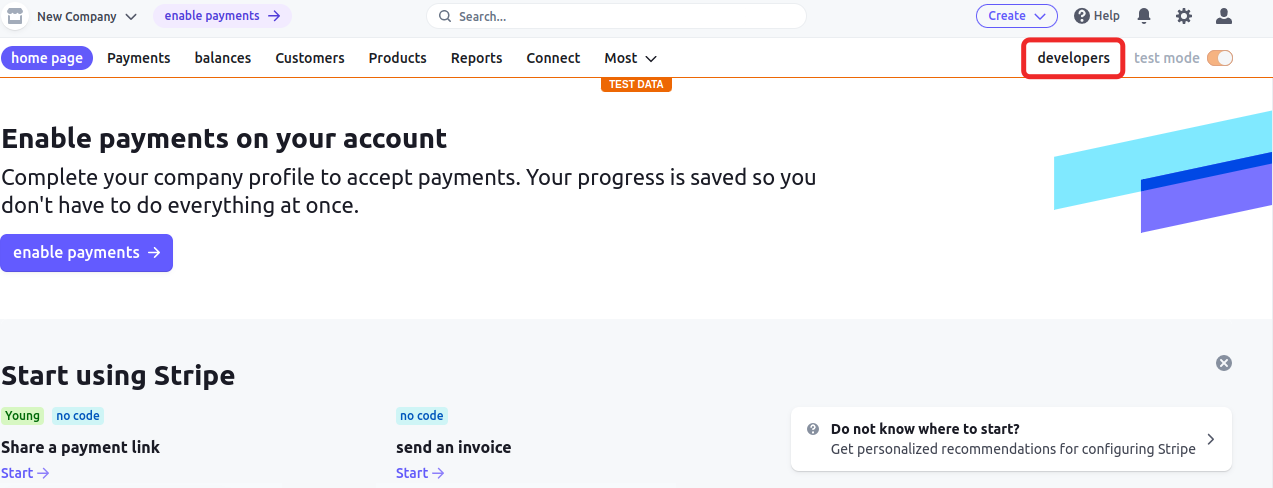Open the personalized recommendations card arrow
1273x488 pixels.
[x=1210, y=439]
